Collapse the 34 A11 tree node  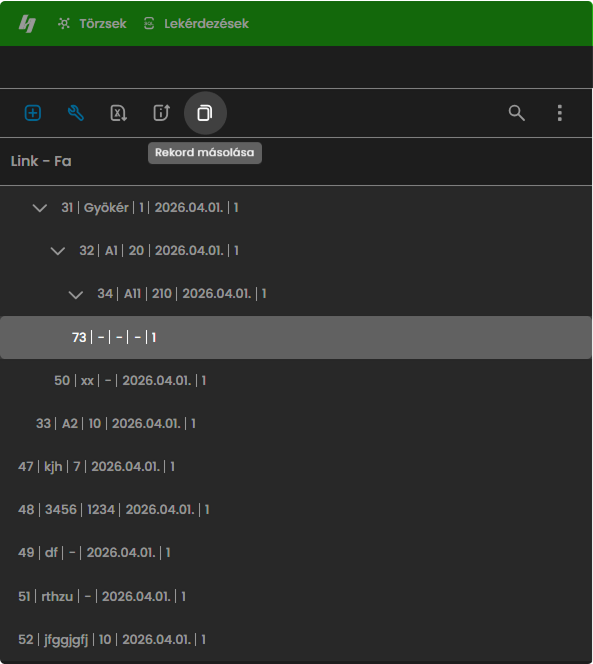click(x=76, y=294)
